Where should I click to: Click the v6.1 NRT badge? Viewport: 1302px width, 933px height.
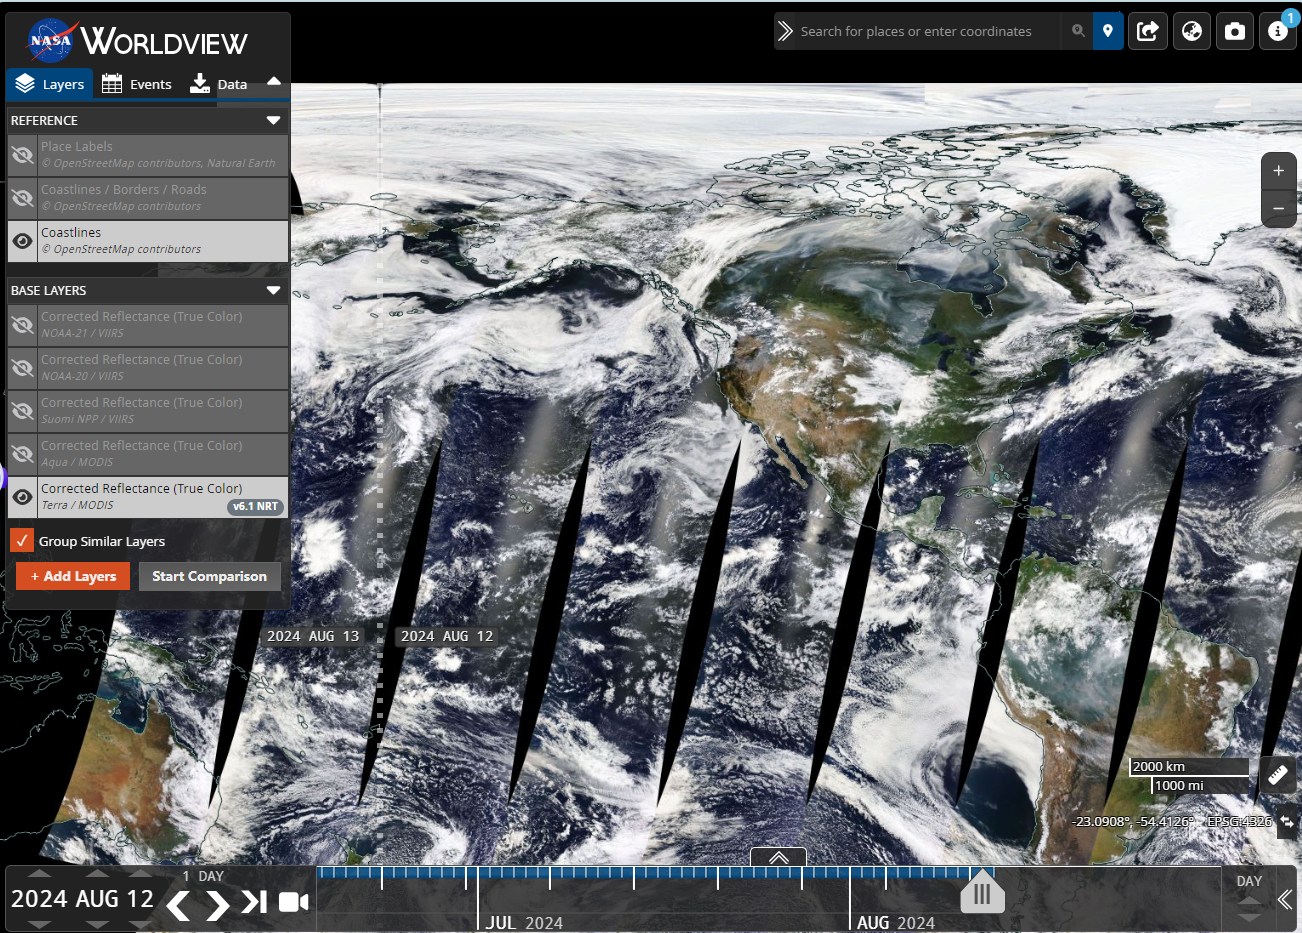point(255,506)
